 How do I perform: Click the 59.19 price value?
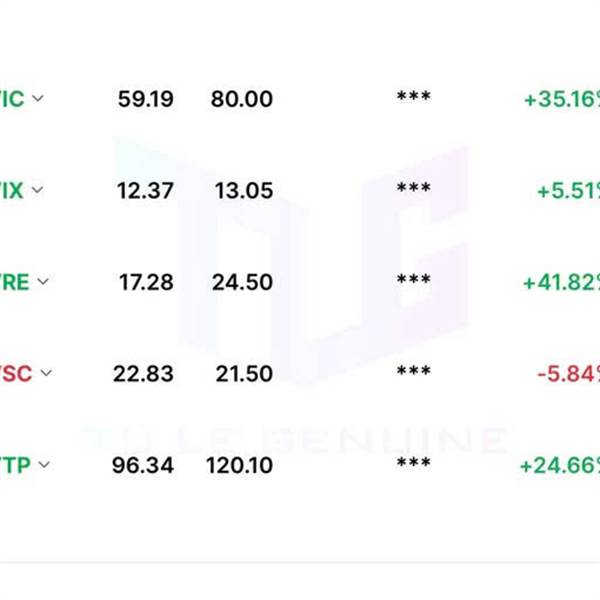tap(145, 99)
